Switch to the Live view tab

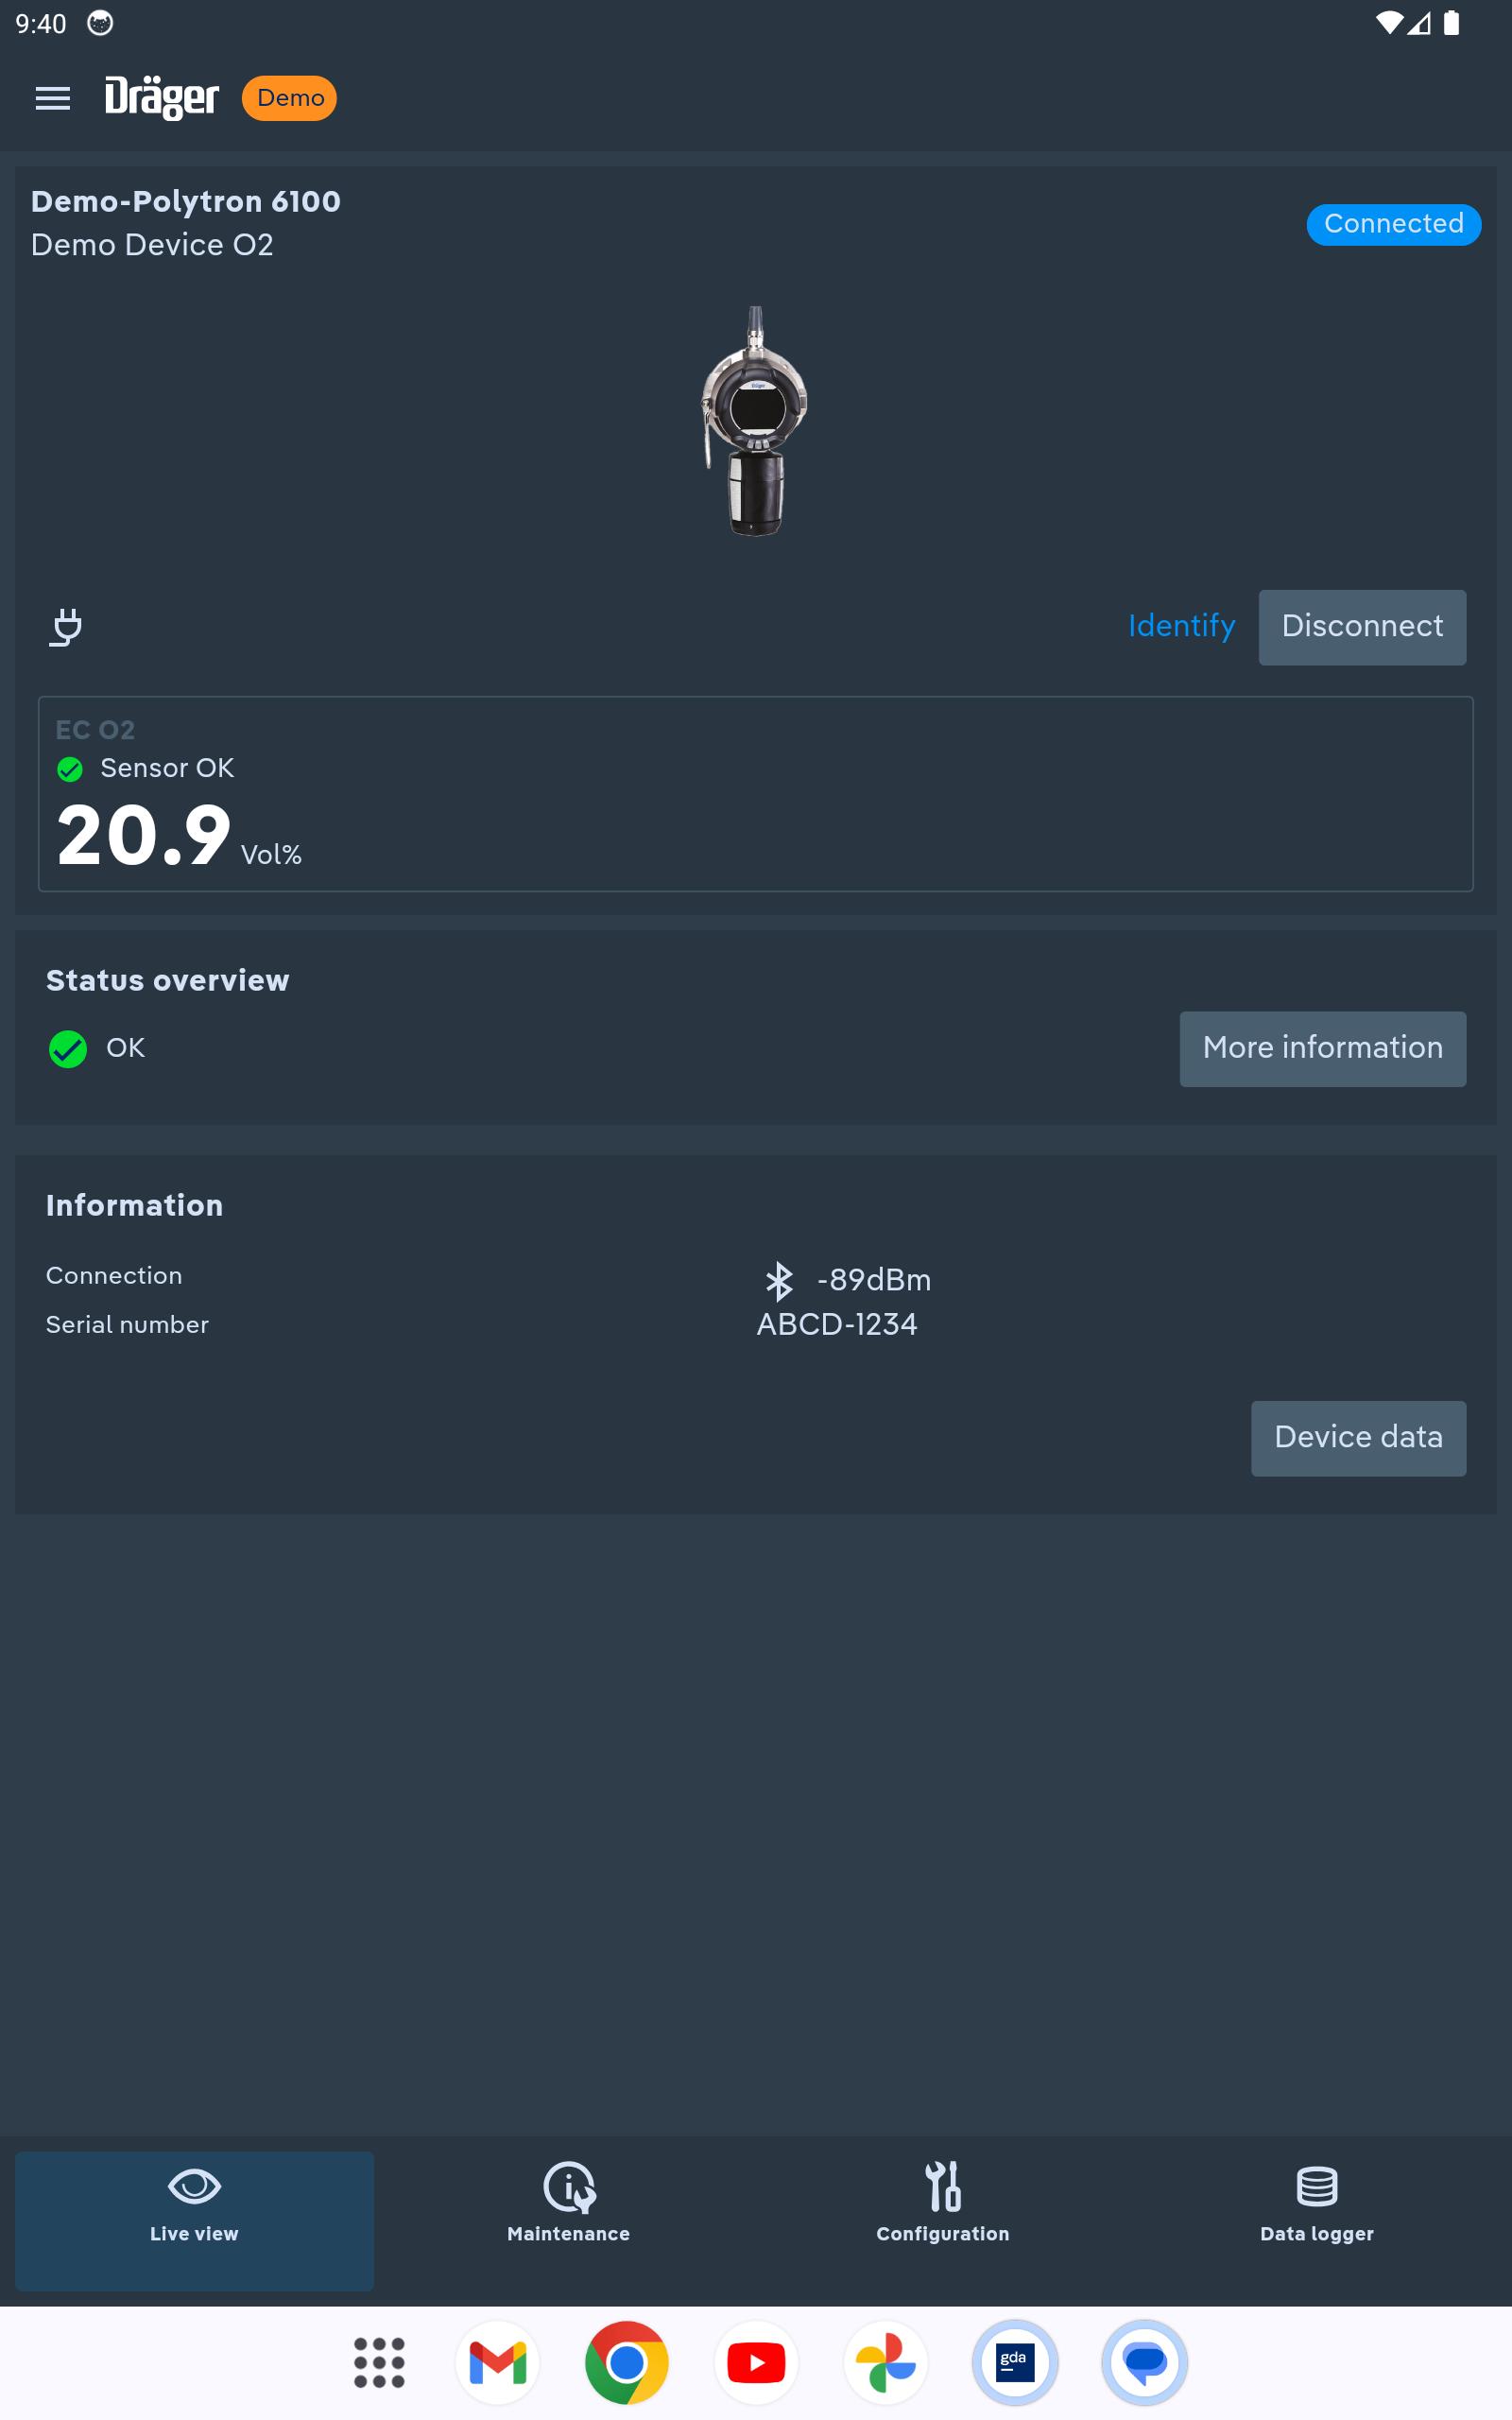[194, 2221]
